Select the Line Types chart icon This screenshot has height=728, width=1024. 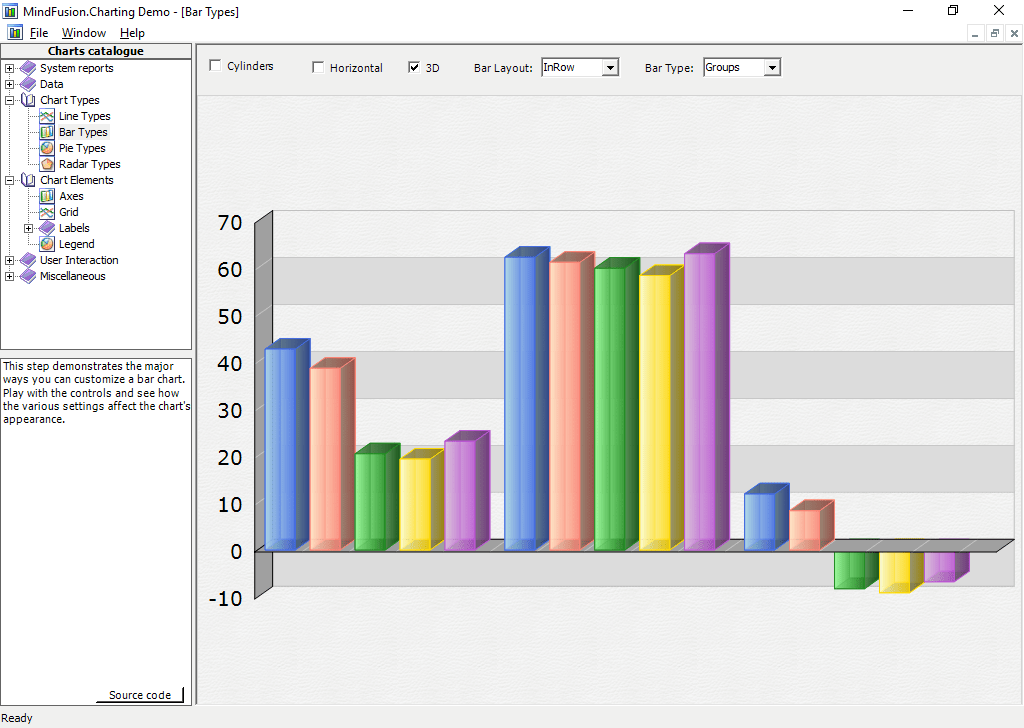tap(45, 116)
